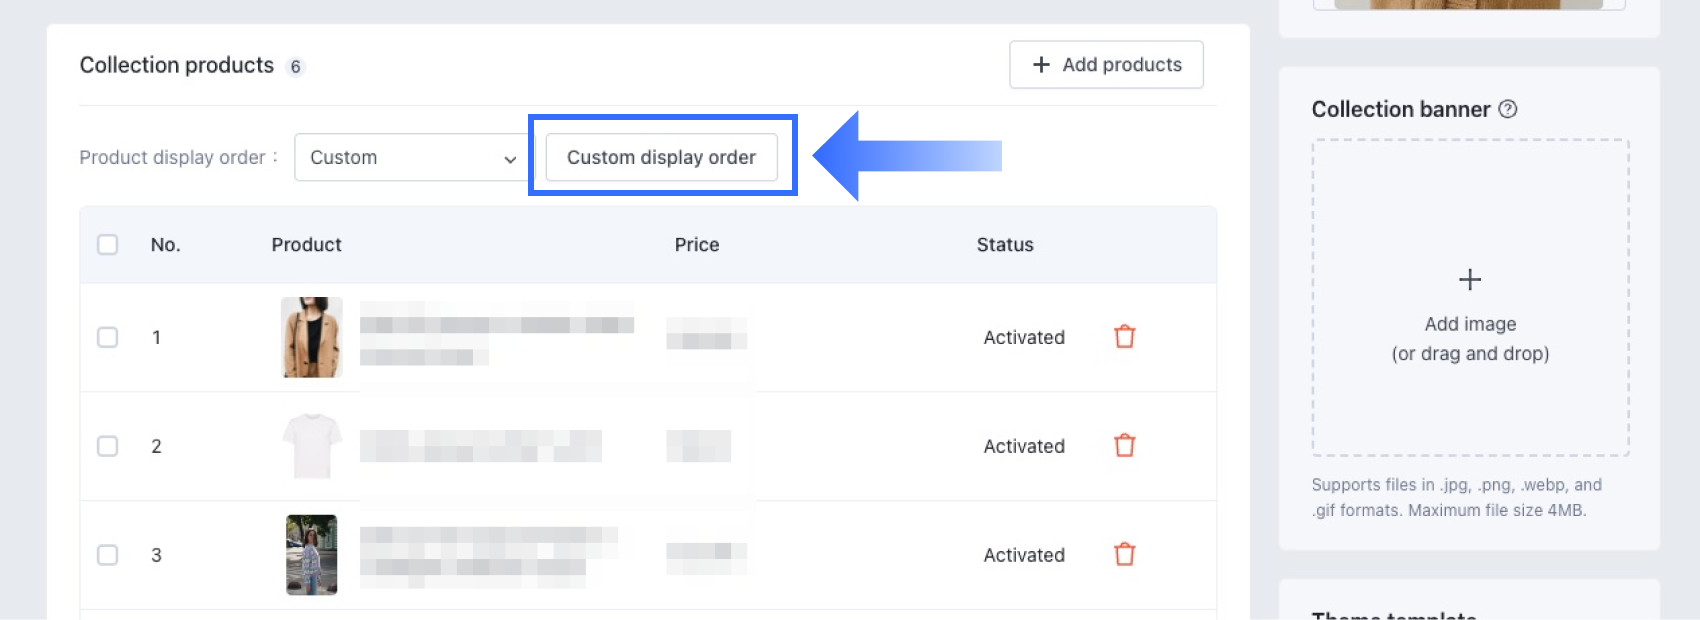Open the coat product thumbnail
Viewport: 1700px width, 620px height.
(x=312, y=337)
